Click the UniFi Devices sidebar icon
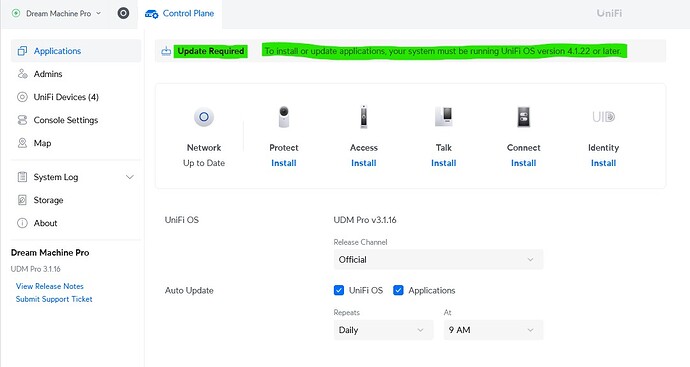The image size is (690, 367). click(22, 97)
